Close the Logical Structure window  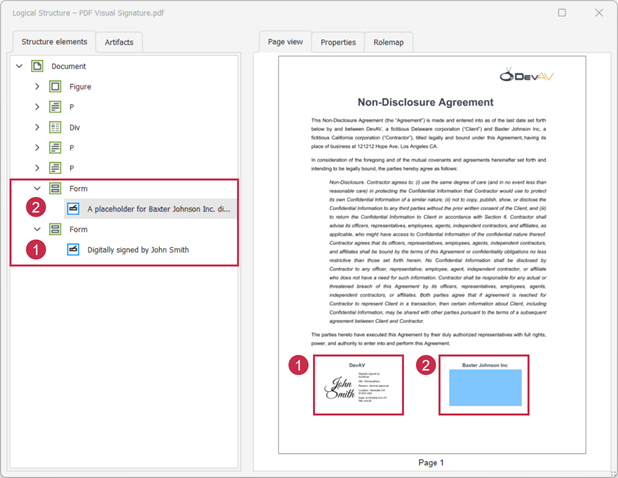pyautogui.click(x=599, y=13)
